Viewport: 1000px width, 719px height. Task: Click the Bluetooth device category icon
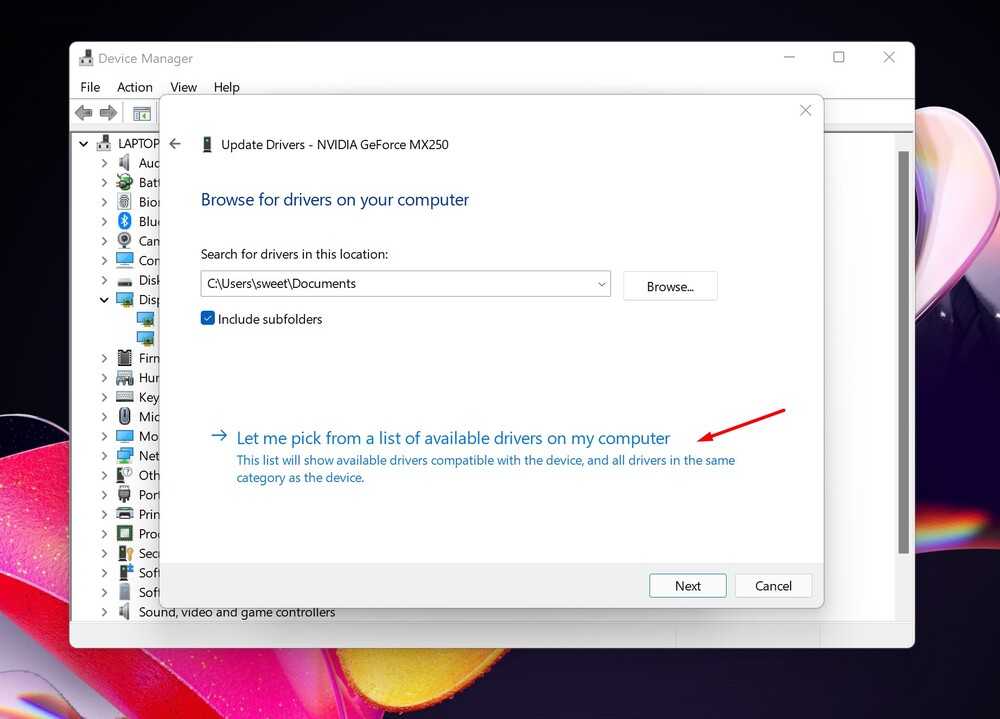125,221
